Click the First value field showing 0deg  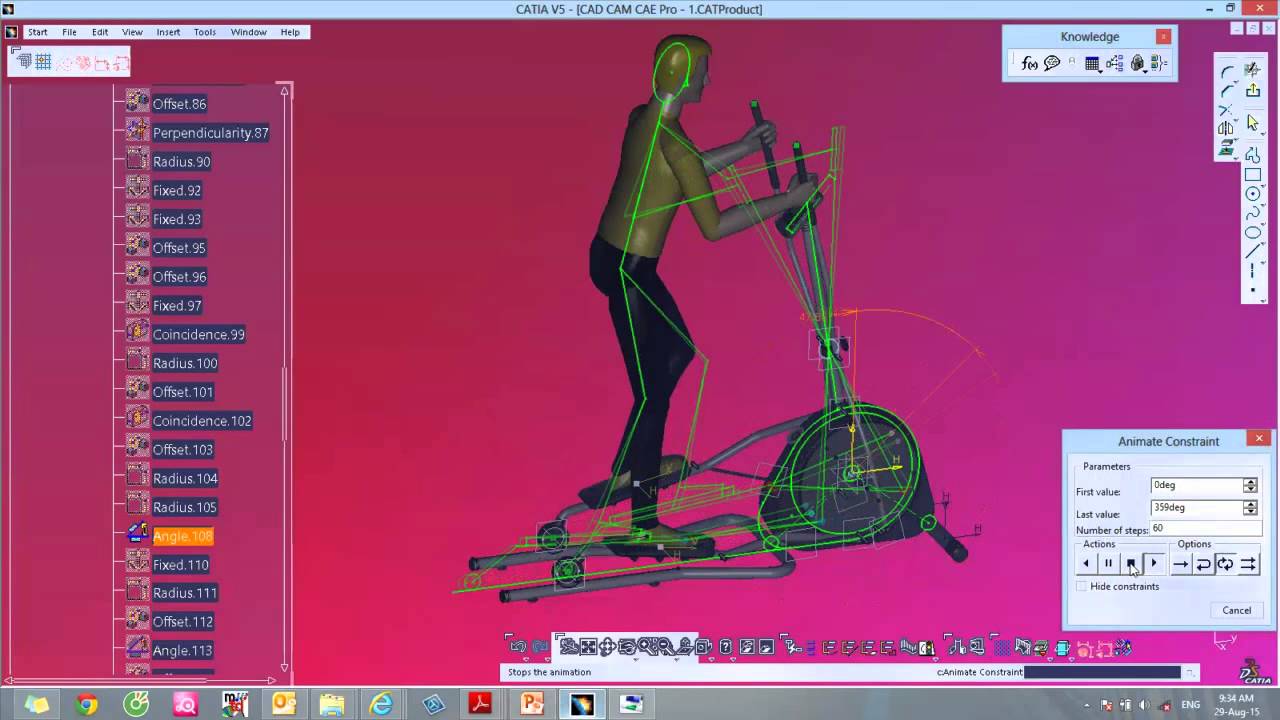1196,485
